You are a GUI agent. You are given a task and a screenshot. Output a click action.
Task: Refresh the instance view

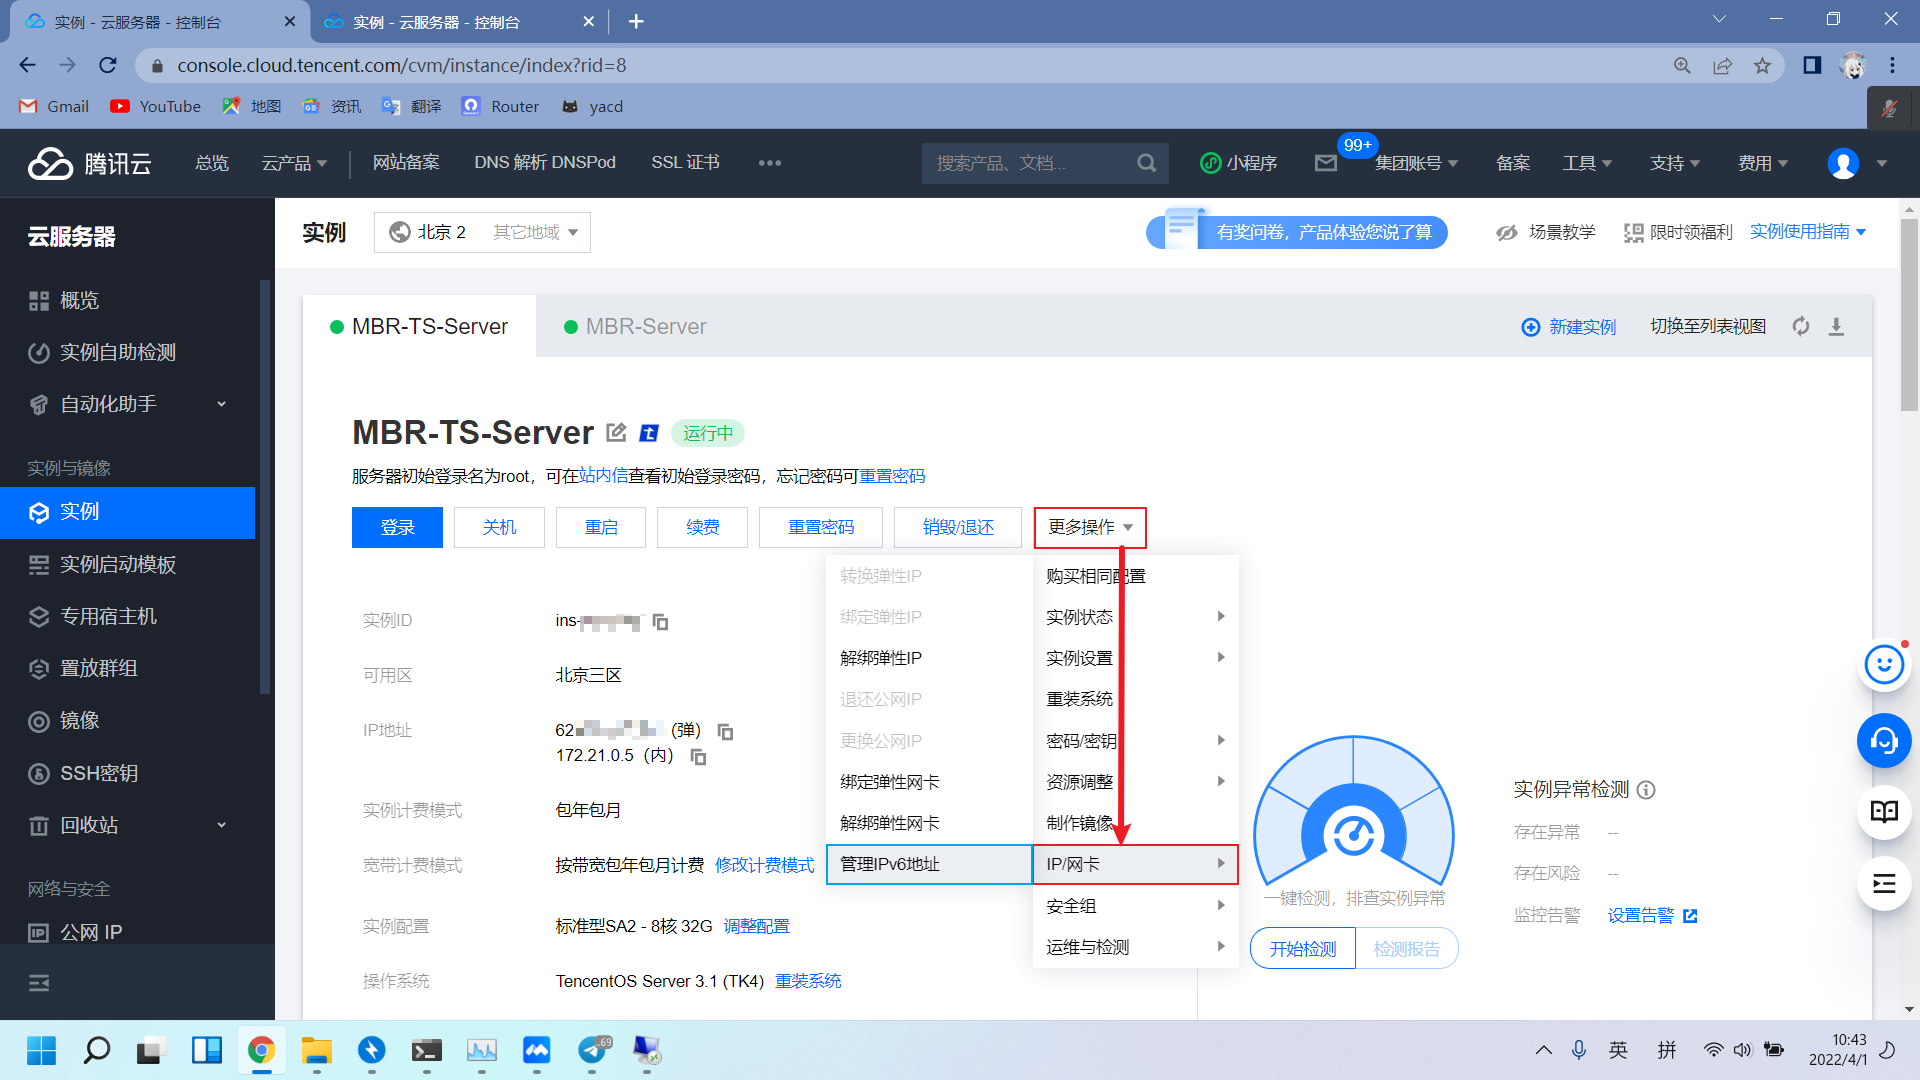pyautogui.click(x=1801, y=327)
